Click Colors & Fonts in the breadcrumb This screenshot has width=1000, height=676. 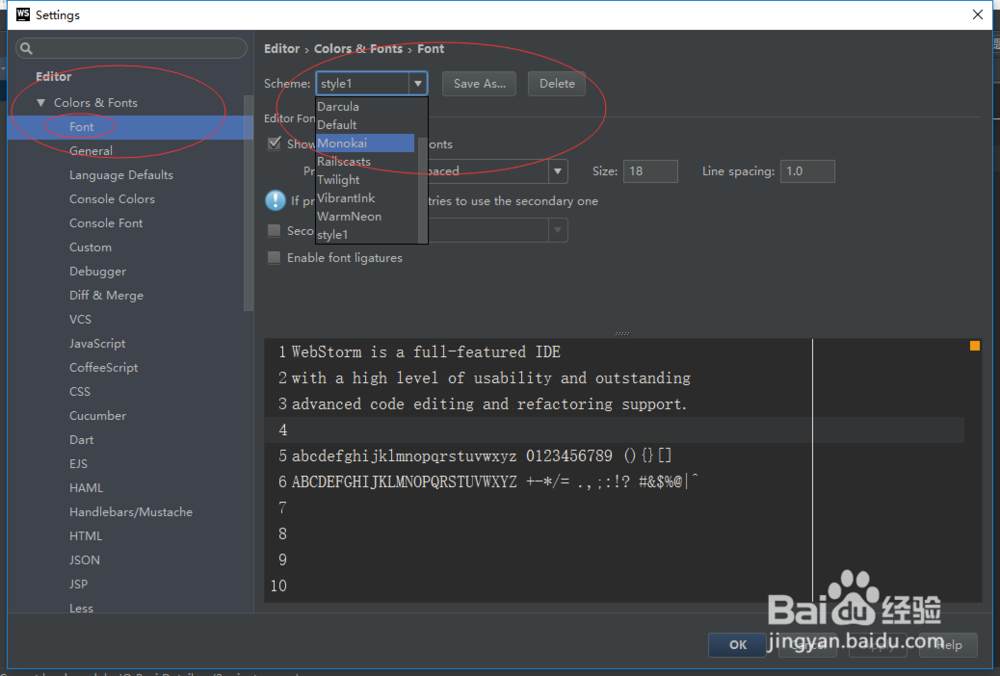pyautogui.click(x=358, y=48)
